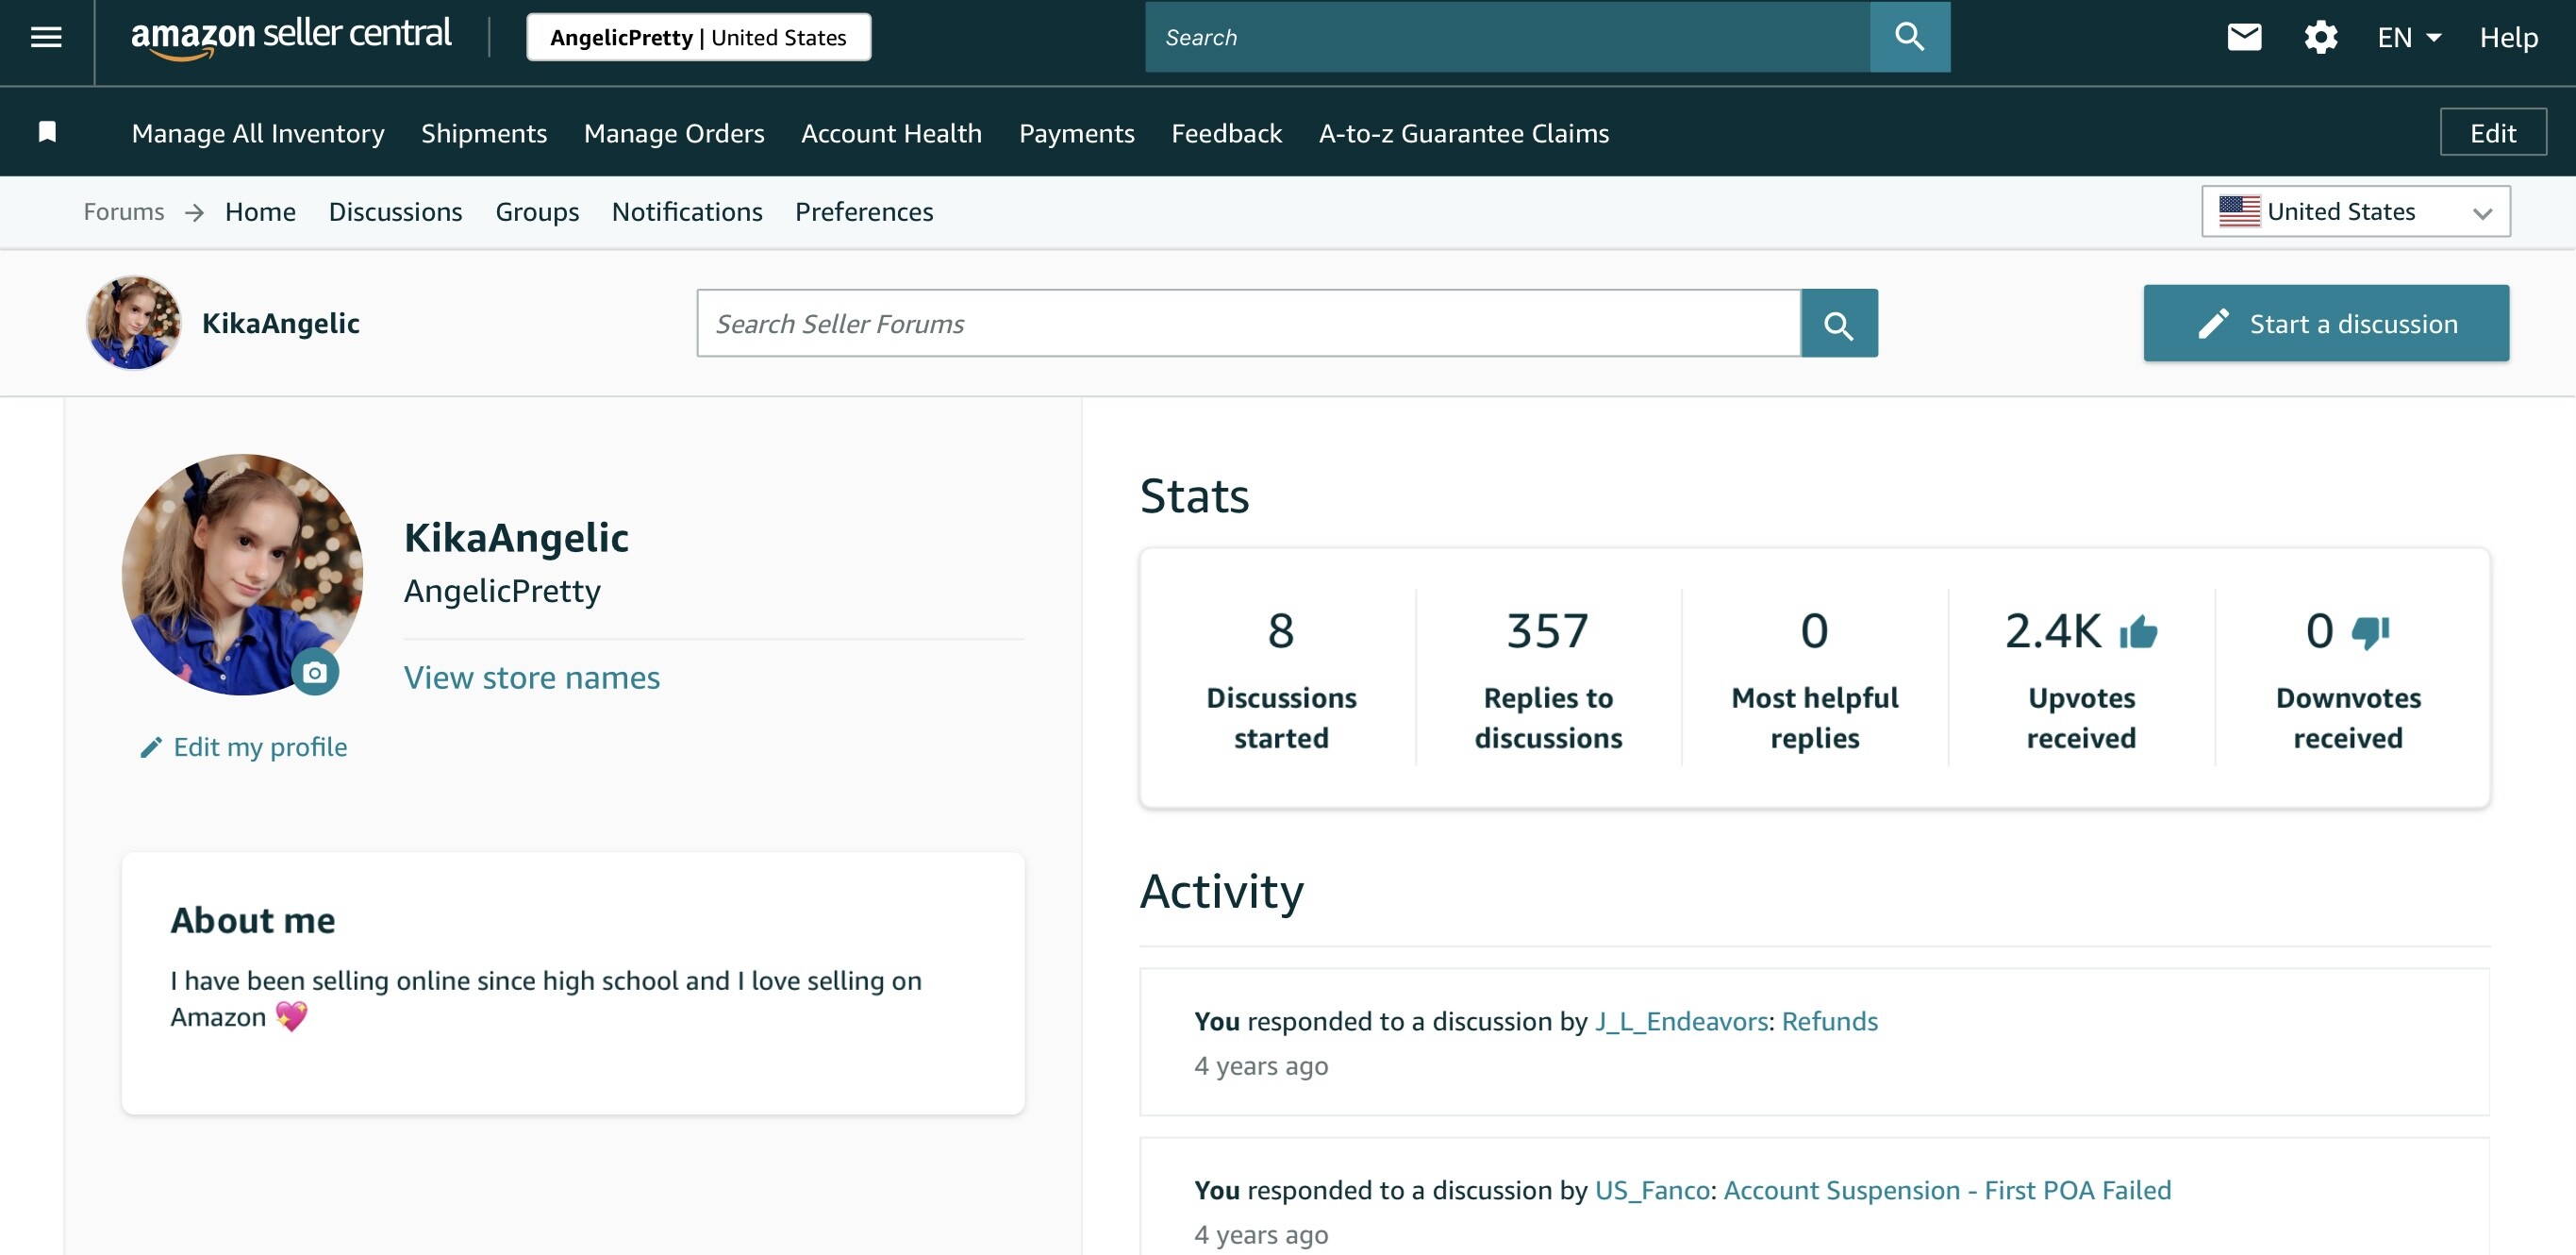Open the Refunds discussion link
Viewport: 2576px width, 1255px height.
[1829, 1021]
